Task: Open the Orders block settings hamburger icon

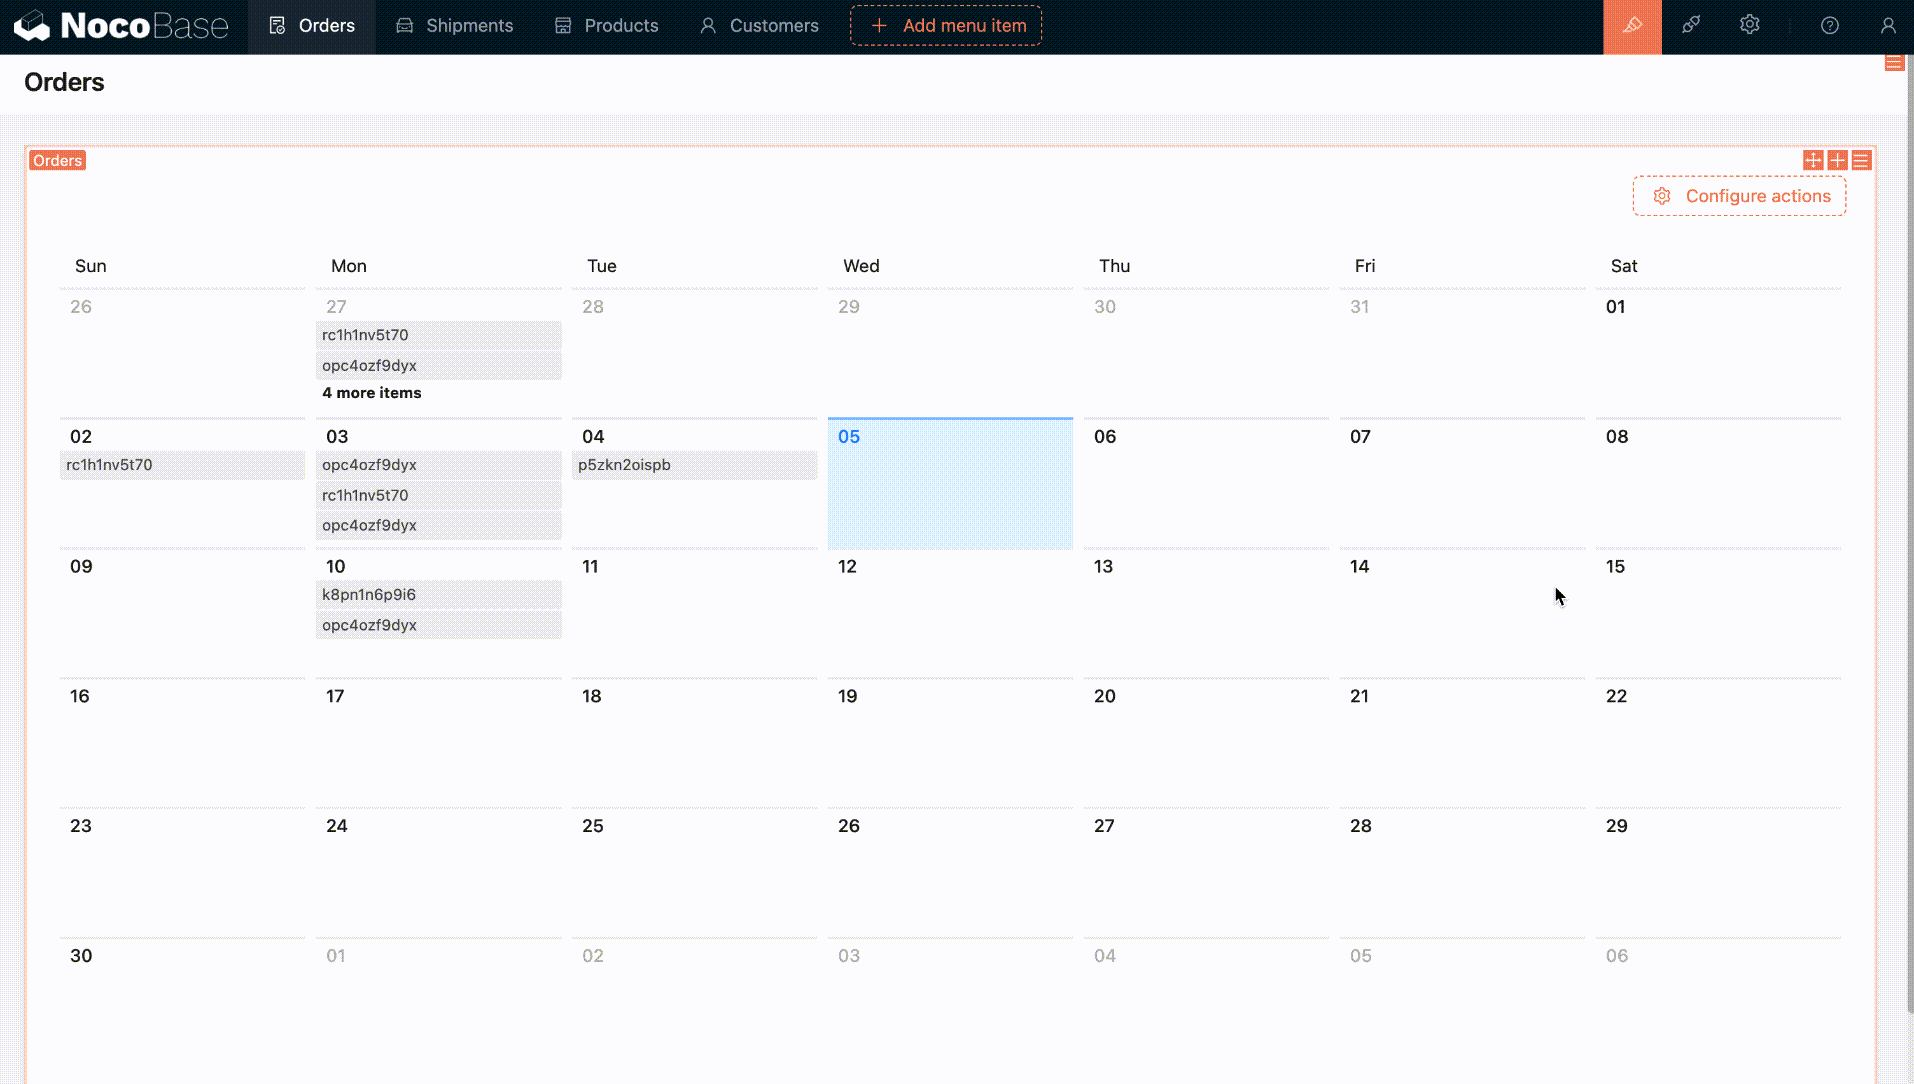Action: pyautogui.click(x=1861, y=161)
